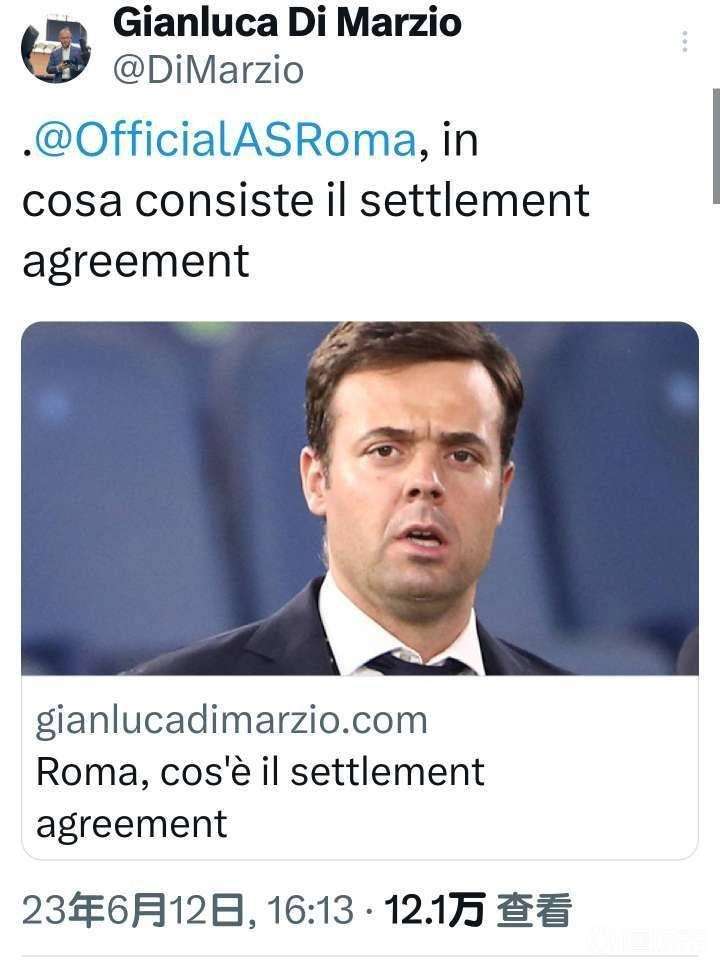Viewport: 720px width, 965px height.
Task: Open the link preview photo of the man
Action: pyautogui.click(x=360, y=499)
